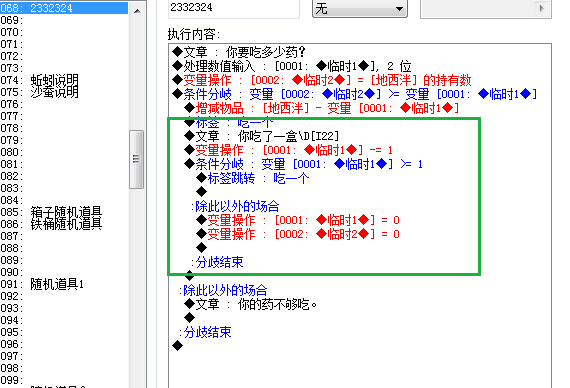Select the inner 除此以外的场合 line above 临时1 = 0

[235, 206]
